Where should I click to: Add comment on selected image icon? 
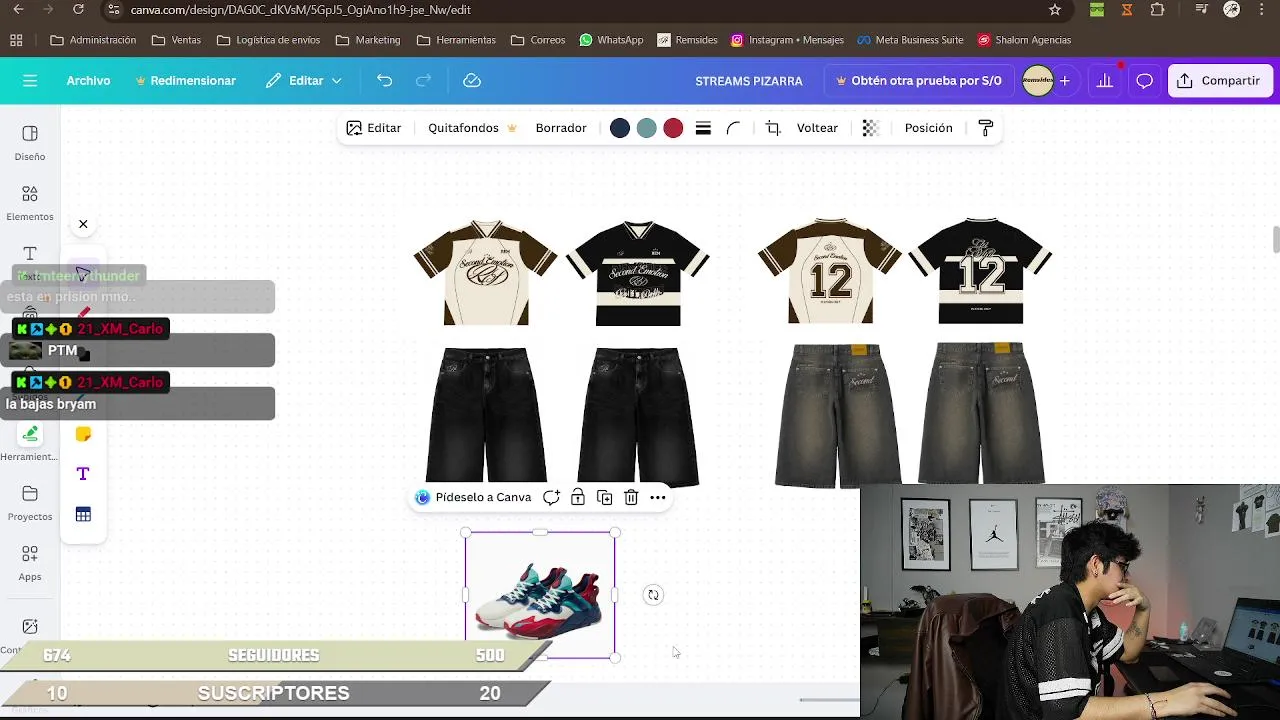(551, 497)
